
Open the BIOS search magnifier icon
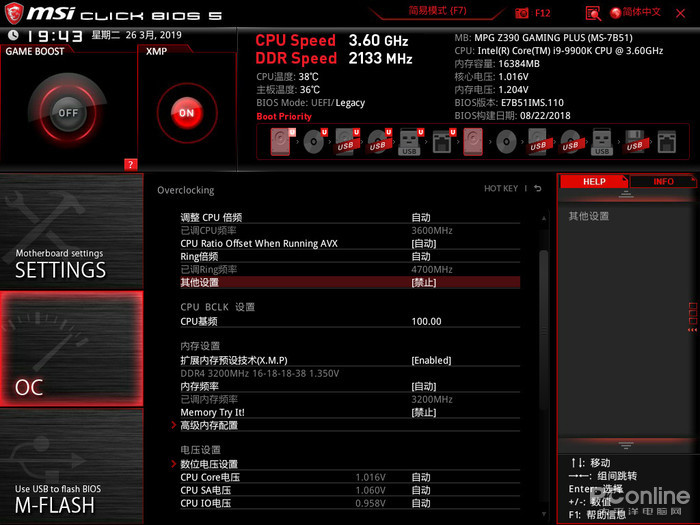coord(592,13)
